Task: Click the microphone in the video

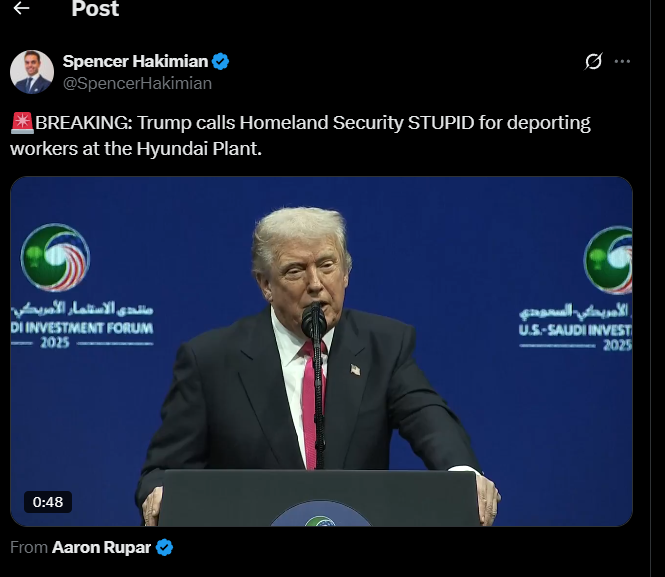Action: point(314,320)
